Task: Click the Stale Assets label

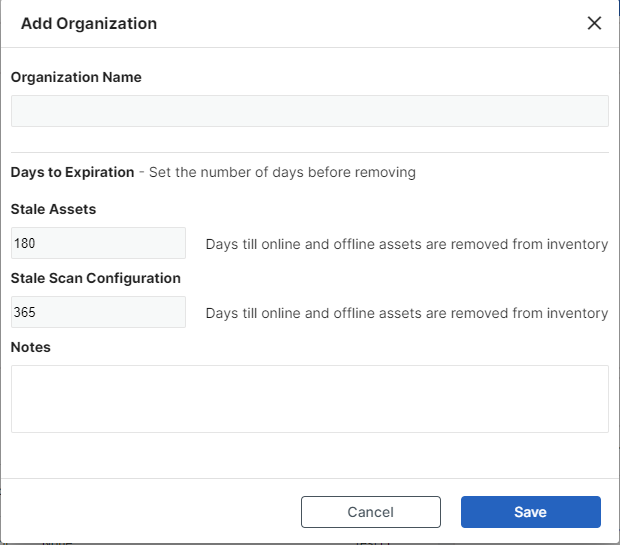Action: tap(53, 209)
